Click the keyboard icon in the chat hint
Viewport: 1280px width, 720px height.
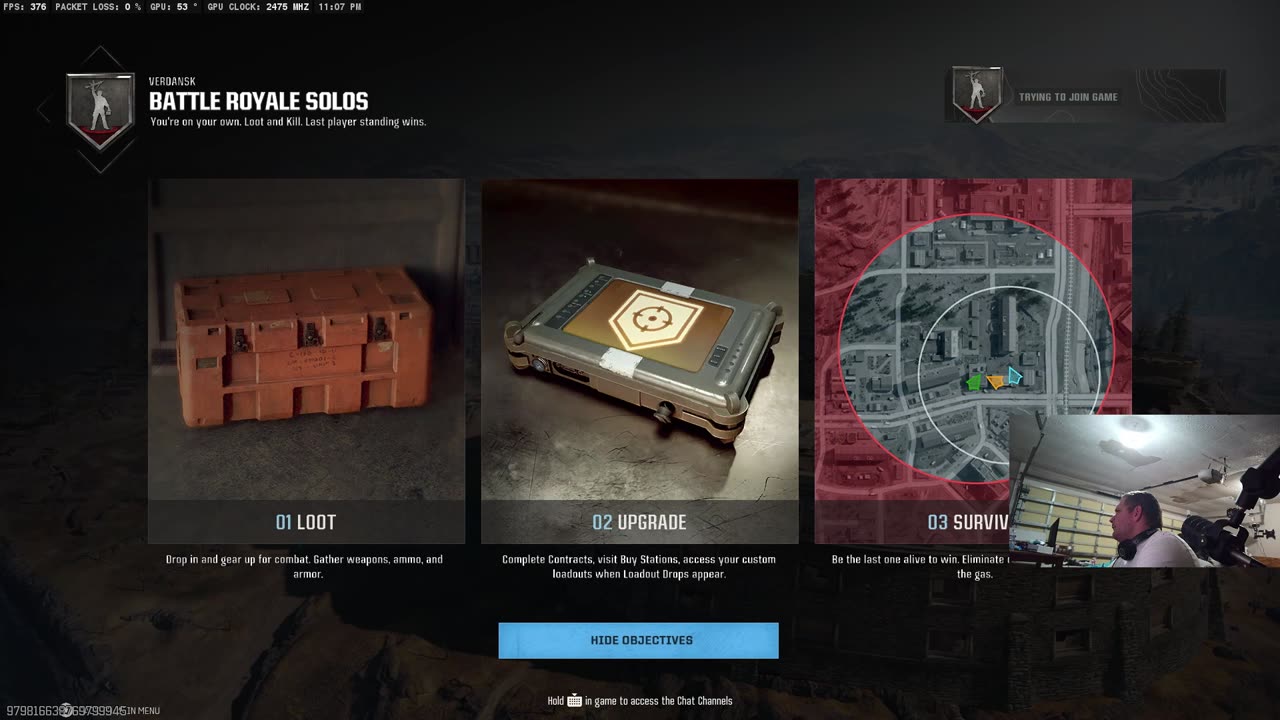click(575, 701)
